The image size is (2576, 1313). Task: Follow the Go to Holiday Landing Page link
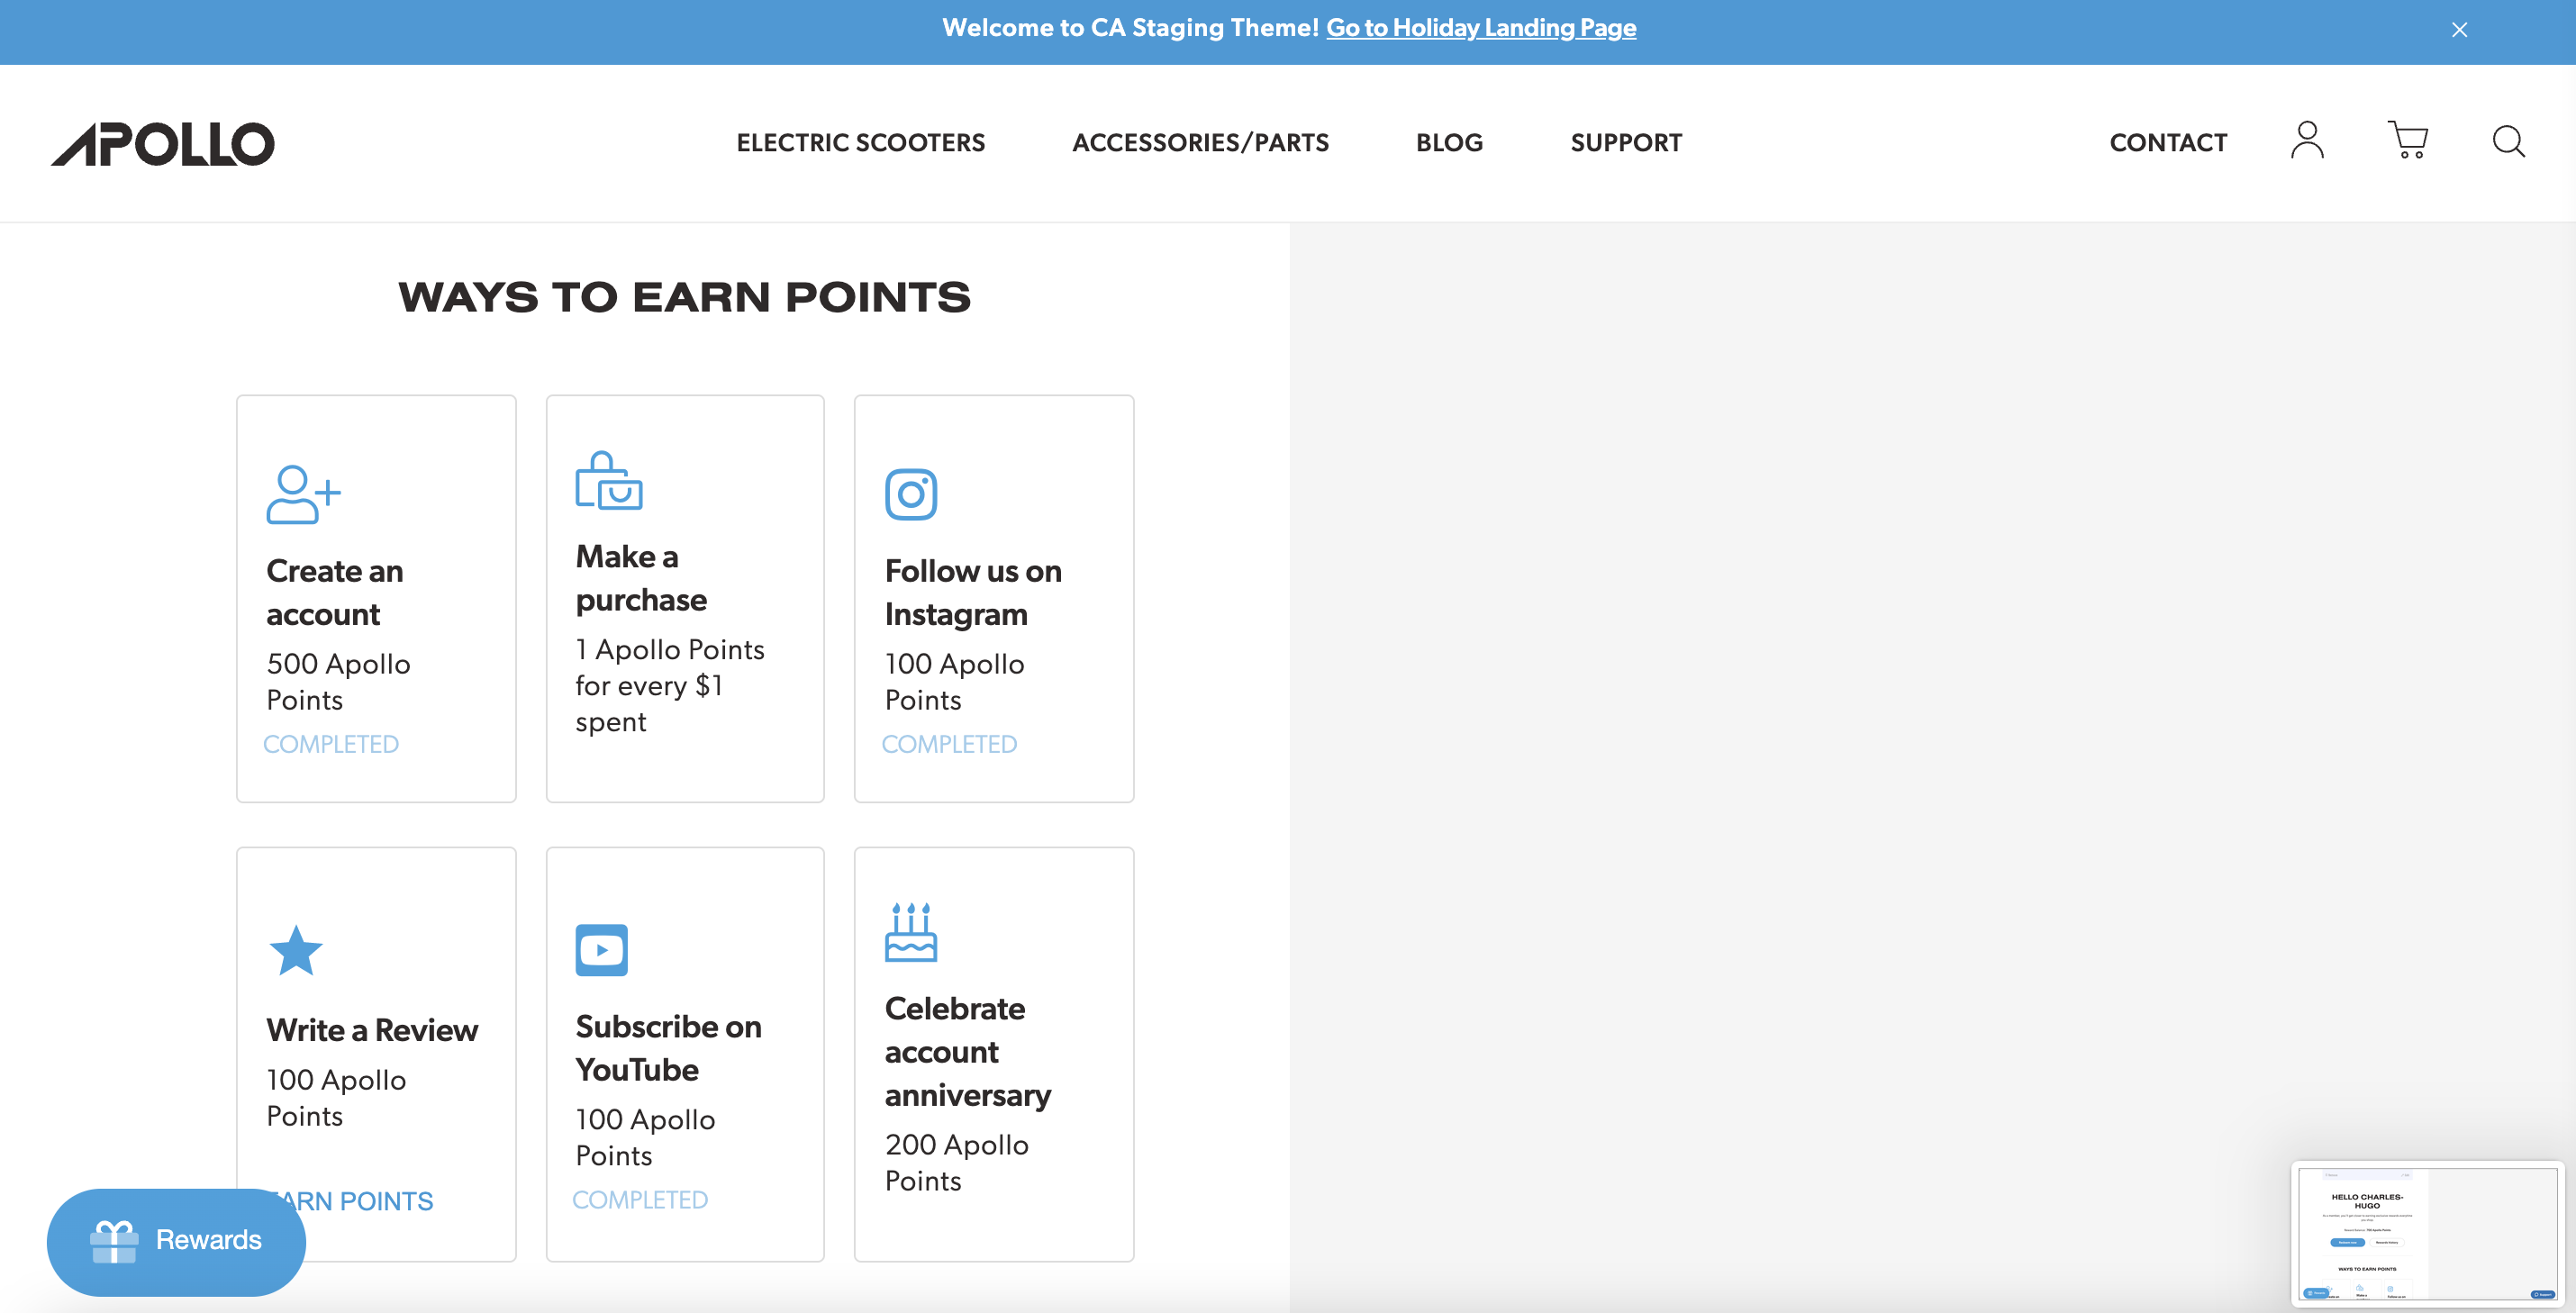(1481, 28)
